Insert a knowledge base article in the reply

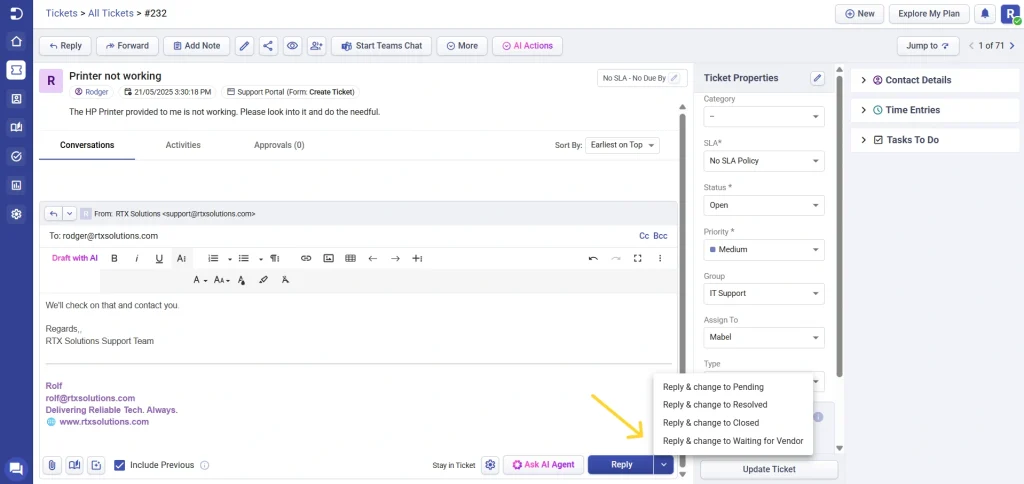(x=74, y=465)
